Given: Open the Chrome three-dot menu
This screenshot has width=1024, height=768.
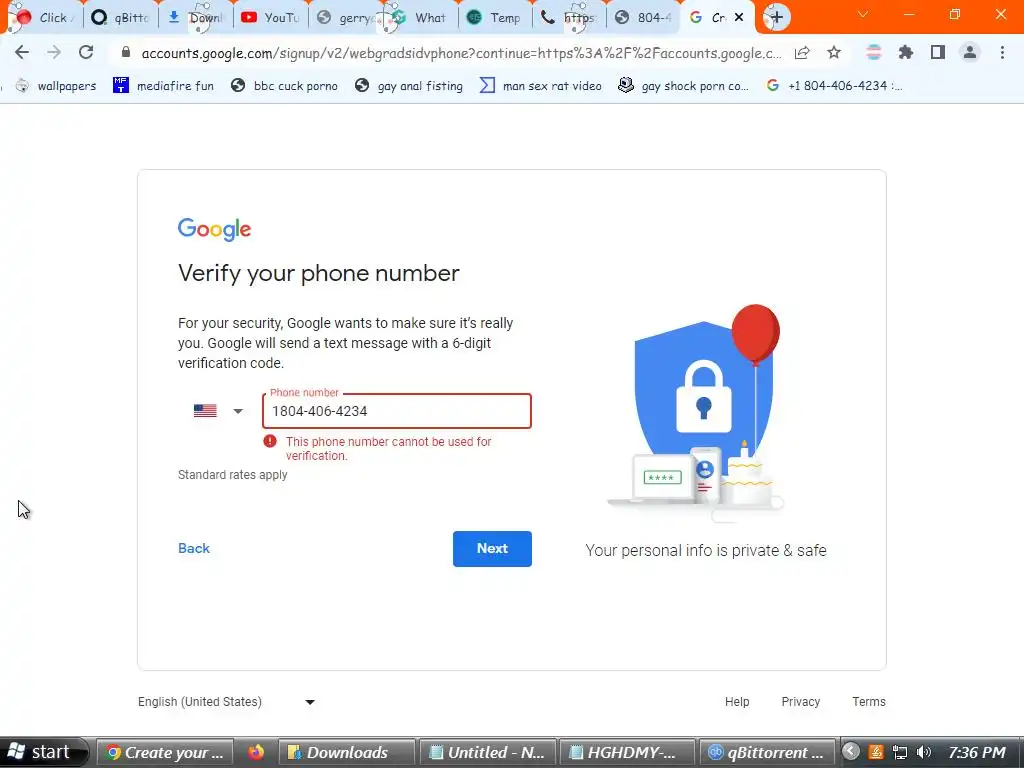Looking at the screenshot, I should click(x=1002, y=52).
